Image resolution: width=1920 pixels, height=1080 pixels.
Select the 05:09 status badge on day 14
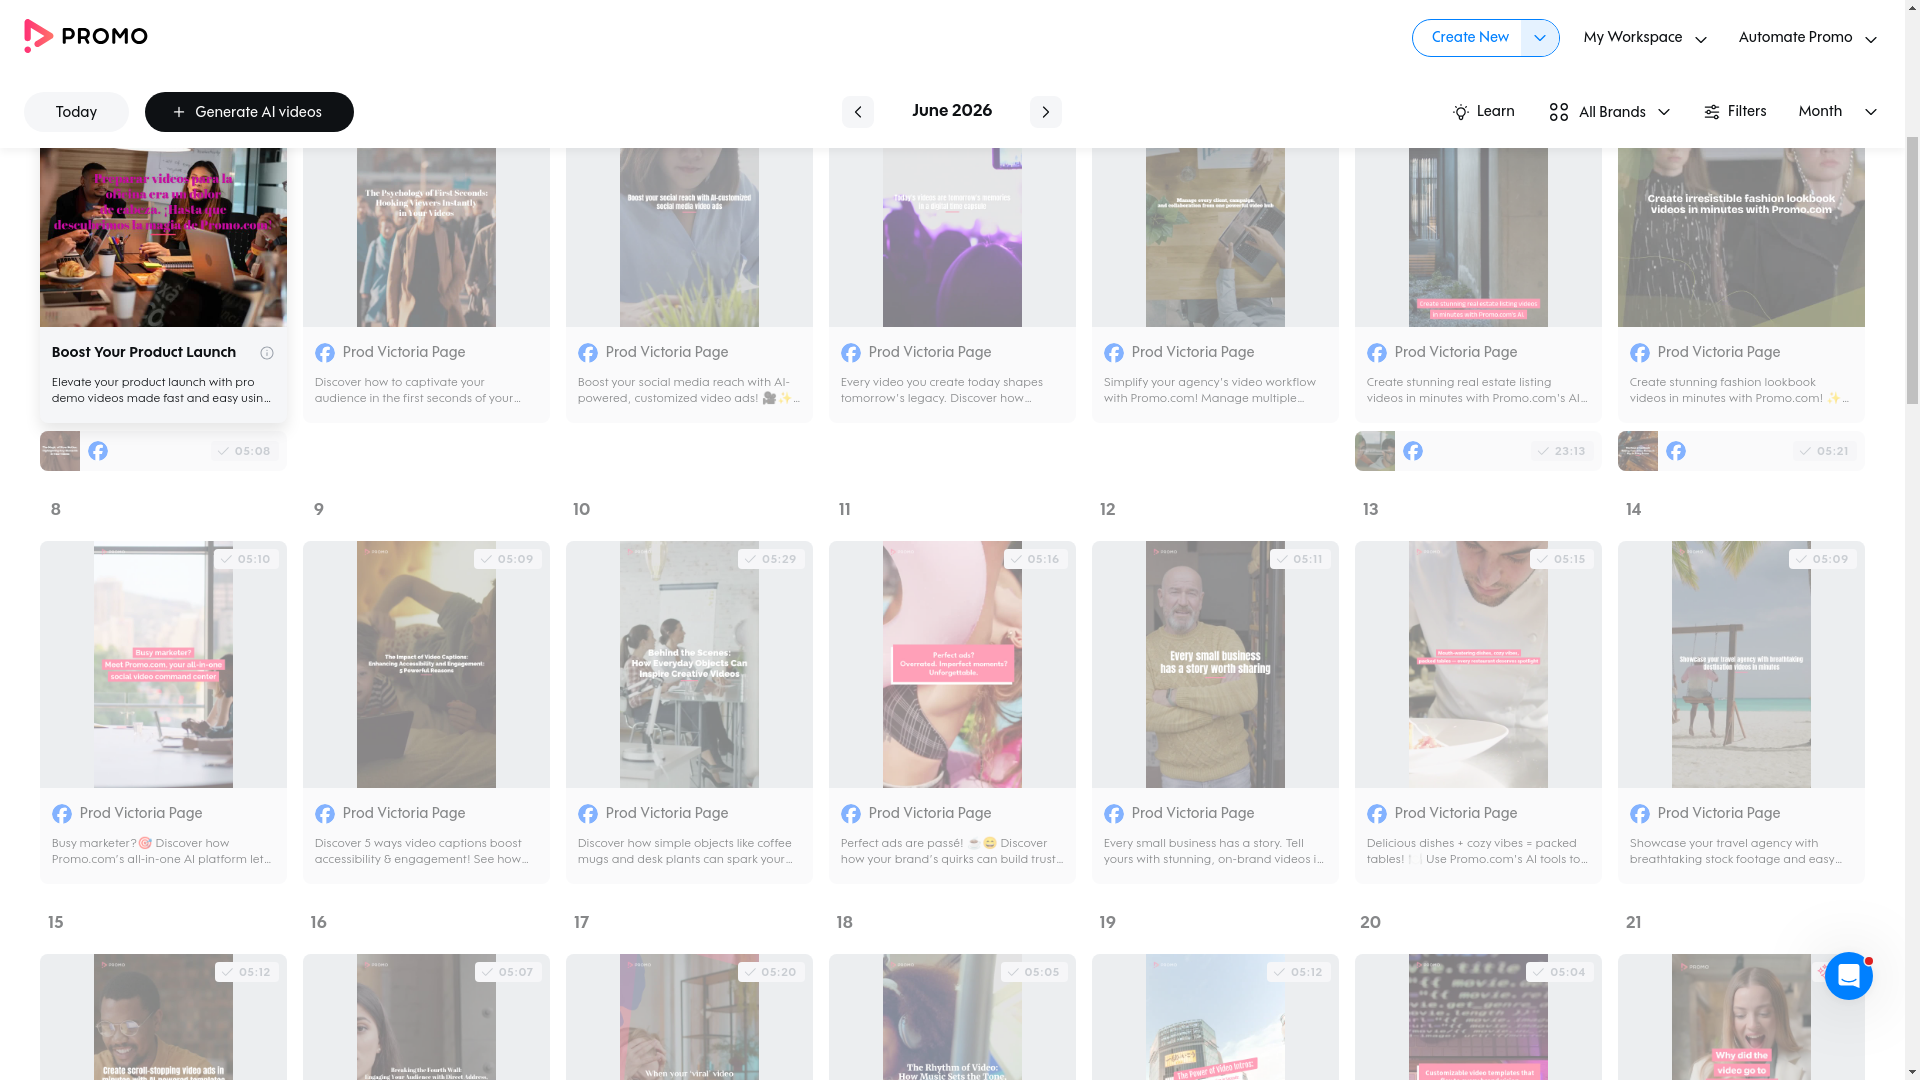tap(1823, 559)
